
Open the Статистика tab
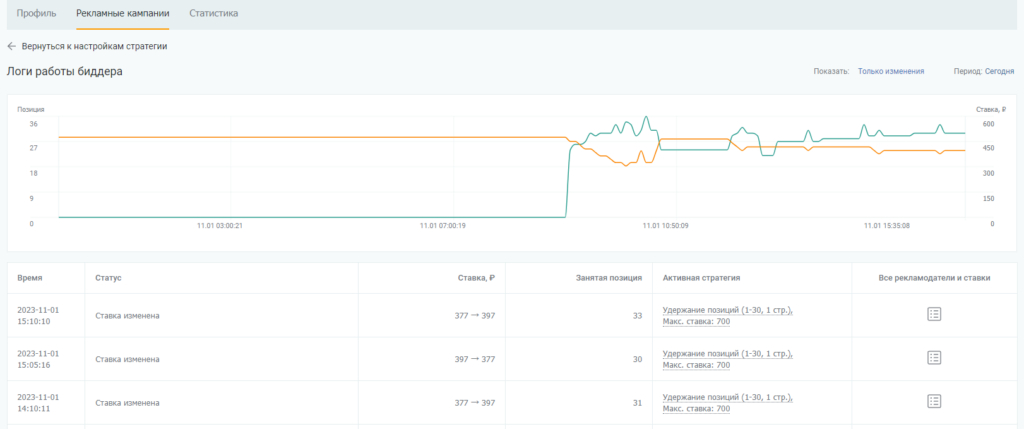(x=213, y=13)
